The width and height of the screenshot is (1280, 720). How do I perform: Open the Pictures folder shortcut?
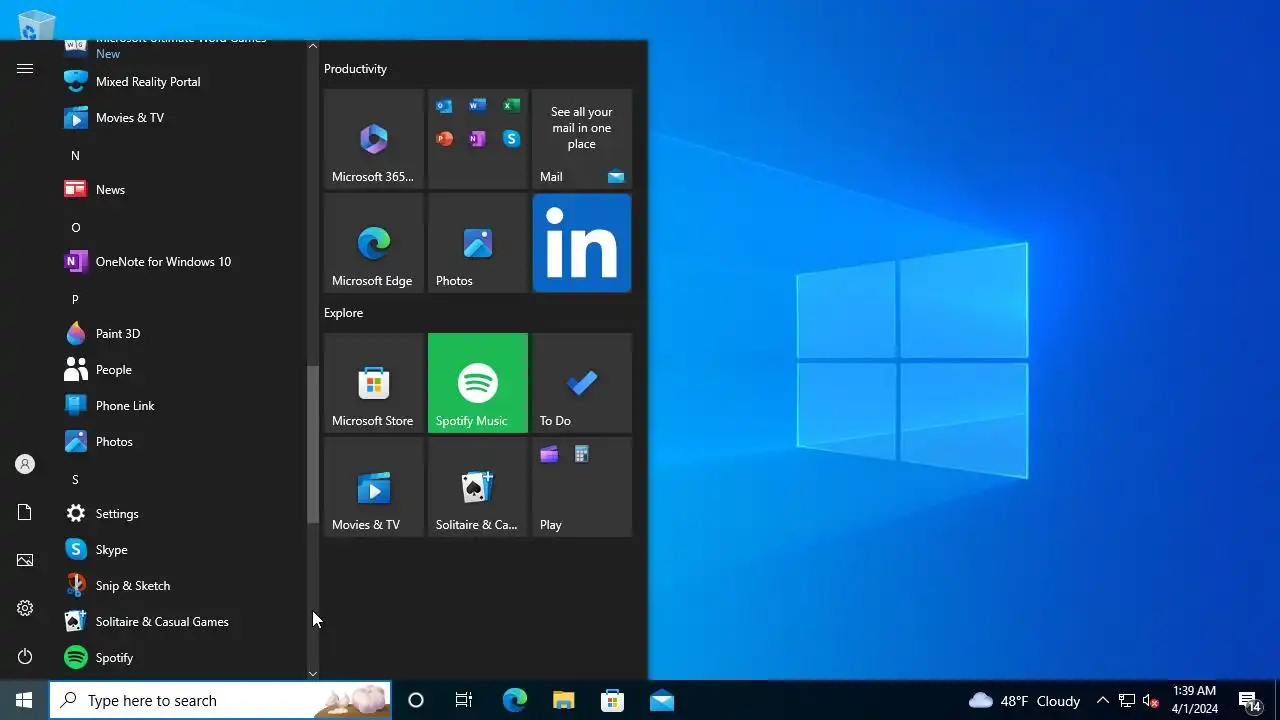[x=25, y=560]
